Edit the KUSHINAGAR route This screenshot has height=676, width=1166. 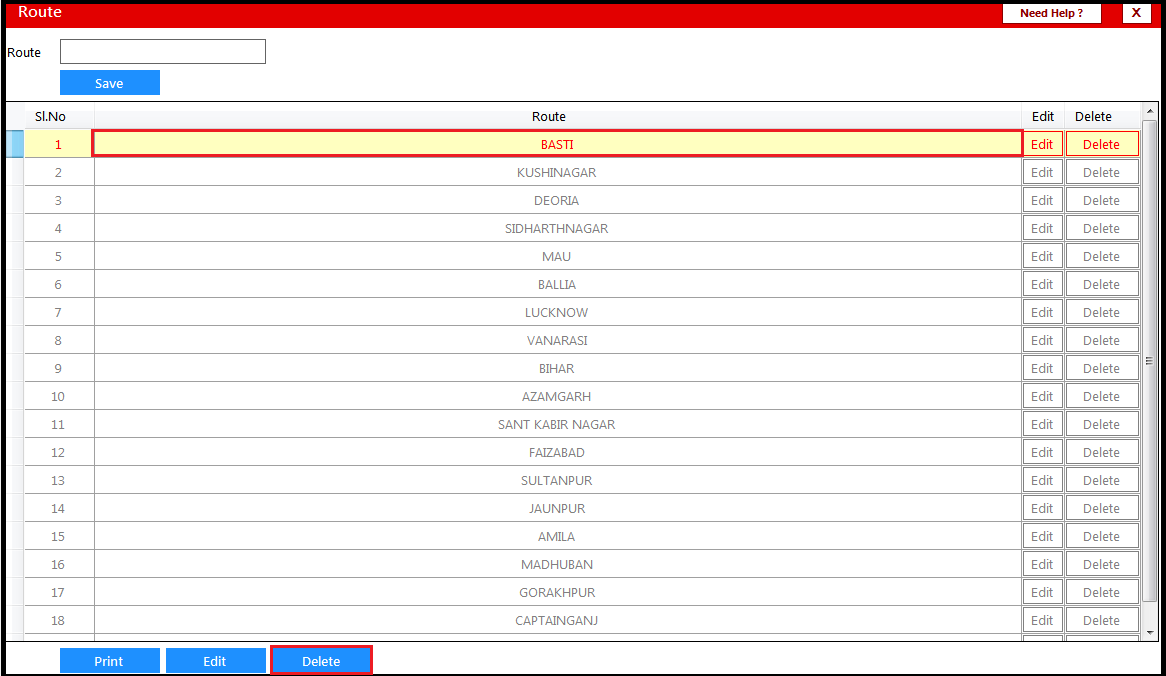1042,173
